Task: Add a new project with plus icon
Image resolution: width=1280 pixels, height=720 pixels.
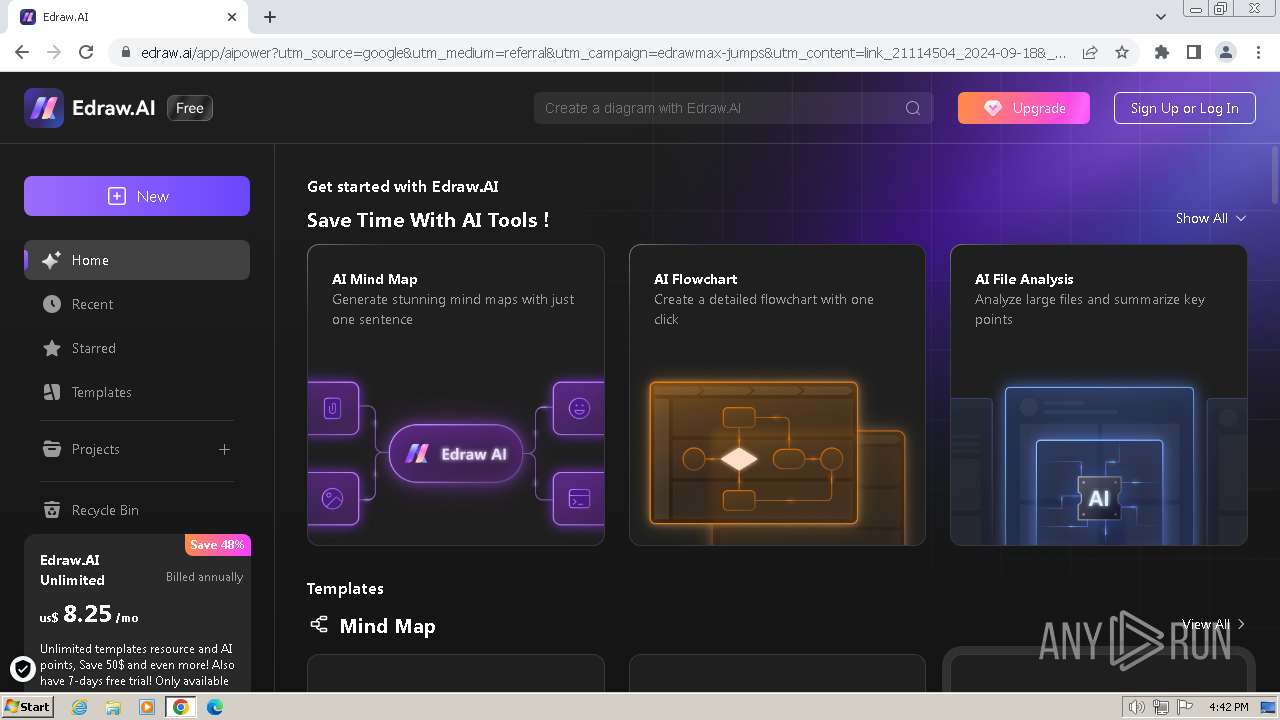Action: [x=224, y=449]
